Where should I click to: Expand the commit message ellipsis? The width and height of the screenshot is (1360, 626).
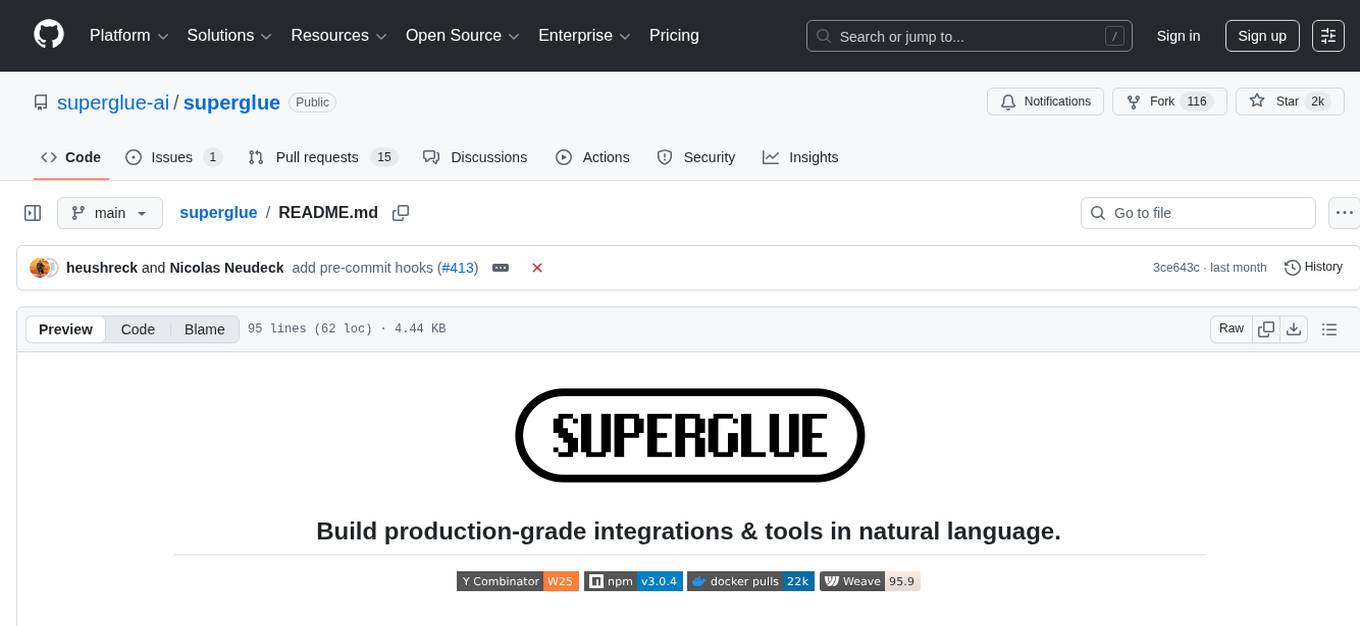[500, 267]
